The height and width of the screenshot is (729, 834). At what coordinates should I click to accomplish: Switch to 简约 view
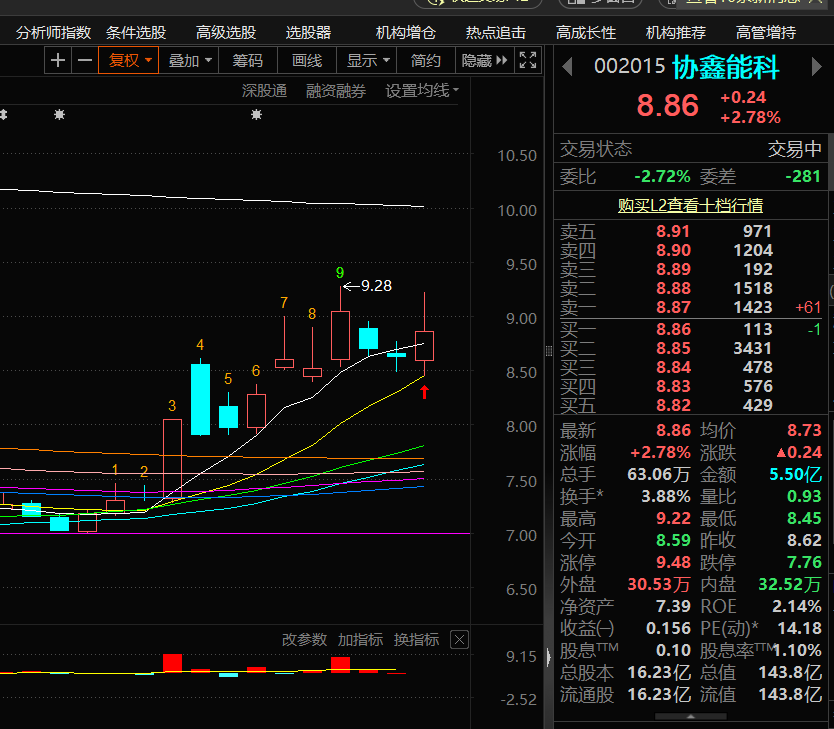point(426,61)
